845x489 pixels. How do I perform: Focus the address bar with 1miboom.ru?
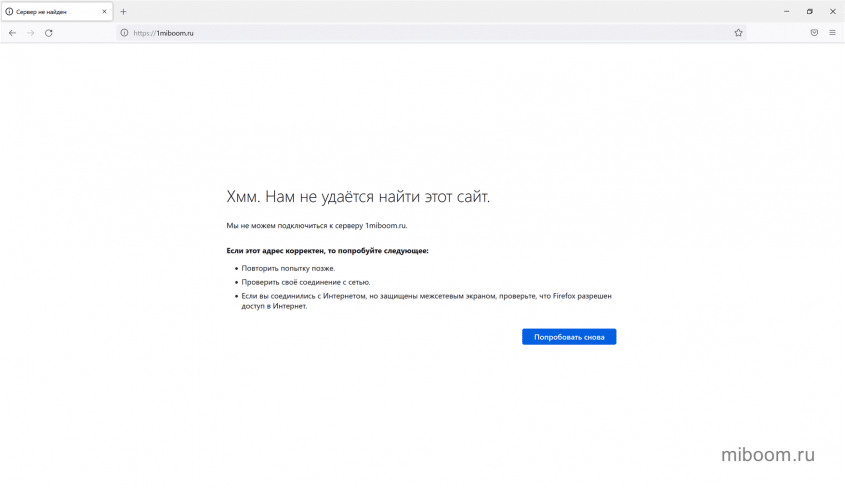(400, 33)
